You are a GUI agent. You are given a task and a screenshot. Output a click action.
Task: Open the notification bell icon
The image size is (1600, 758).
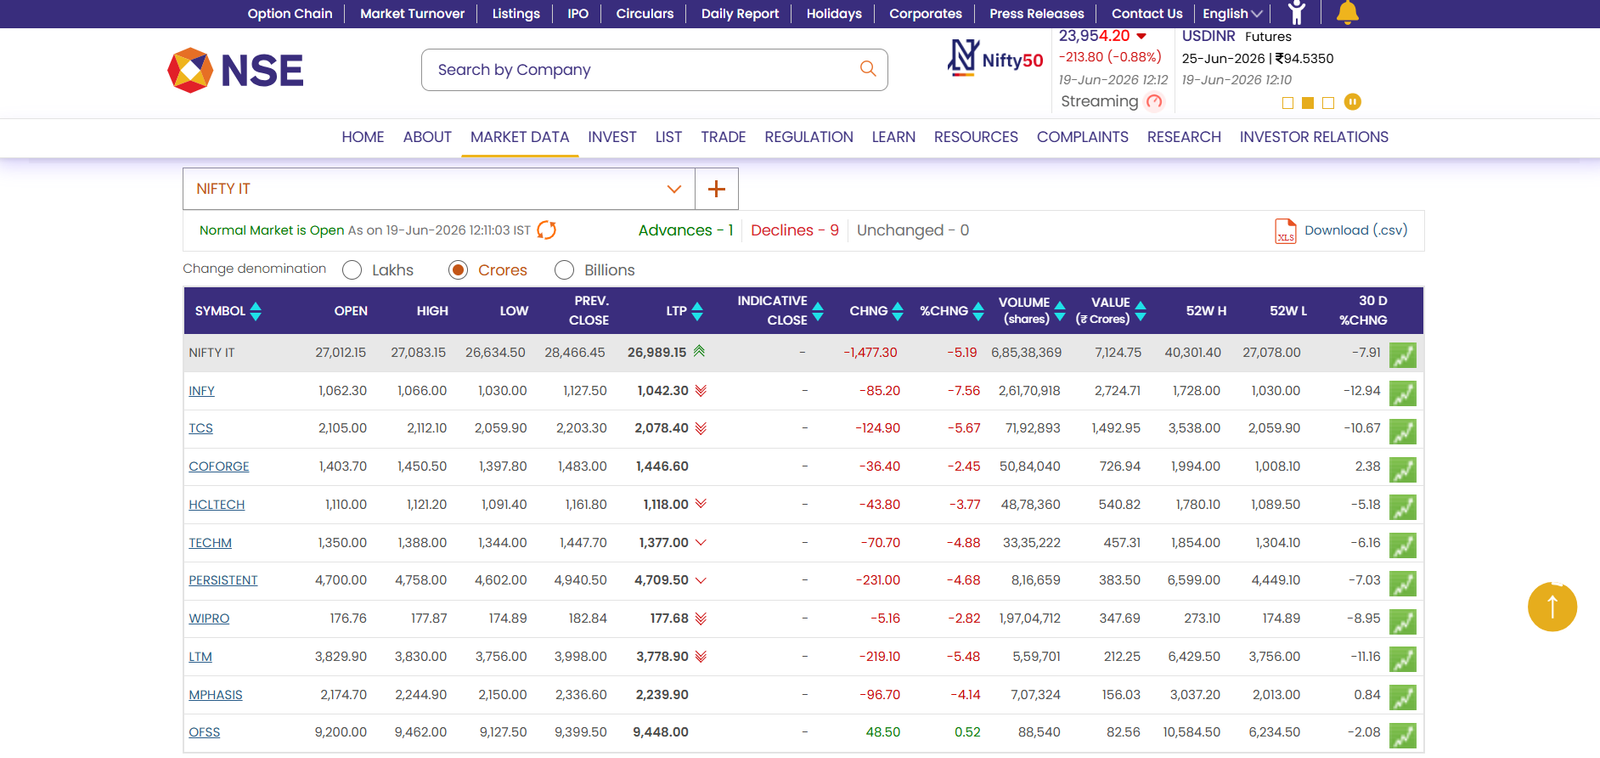coord(1347,12)
